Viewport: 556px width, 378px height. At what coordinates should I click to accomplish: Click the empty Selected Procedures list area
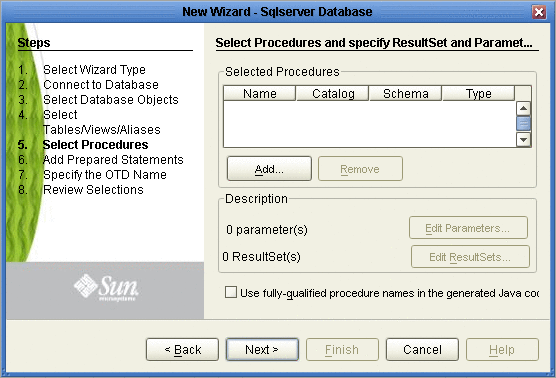(369, 124)
